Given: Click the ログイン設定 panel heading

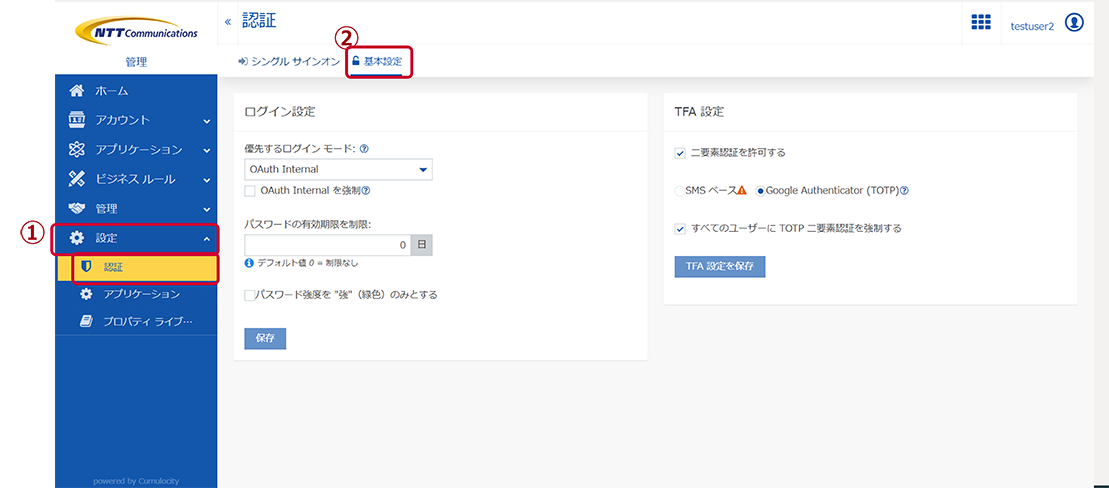Looking at the screenshot, I should (x=280, y=112).
